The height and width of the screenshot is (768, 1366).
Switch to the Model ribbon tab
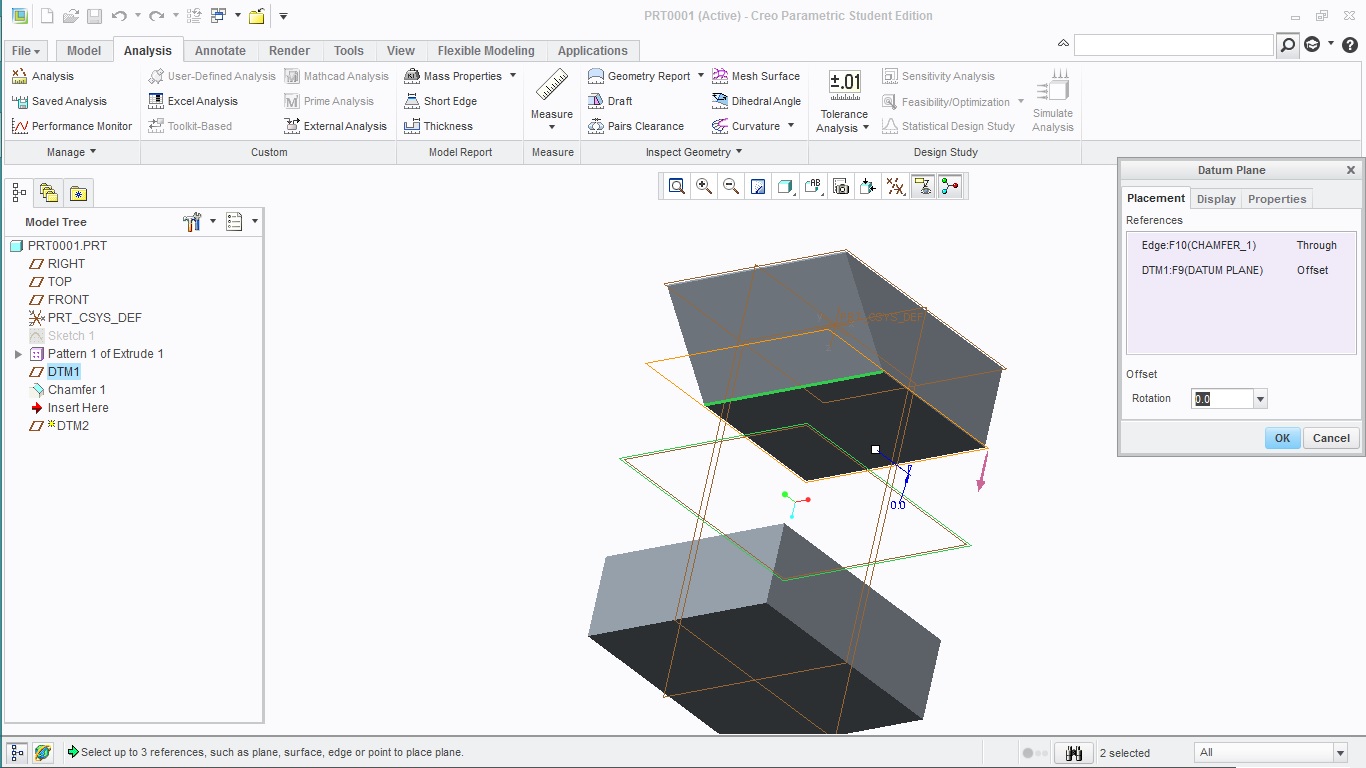click(x=84, y=51)
